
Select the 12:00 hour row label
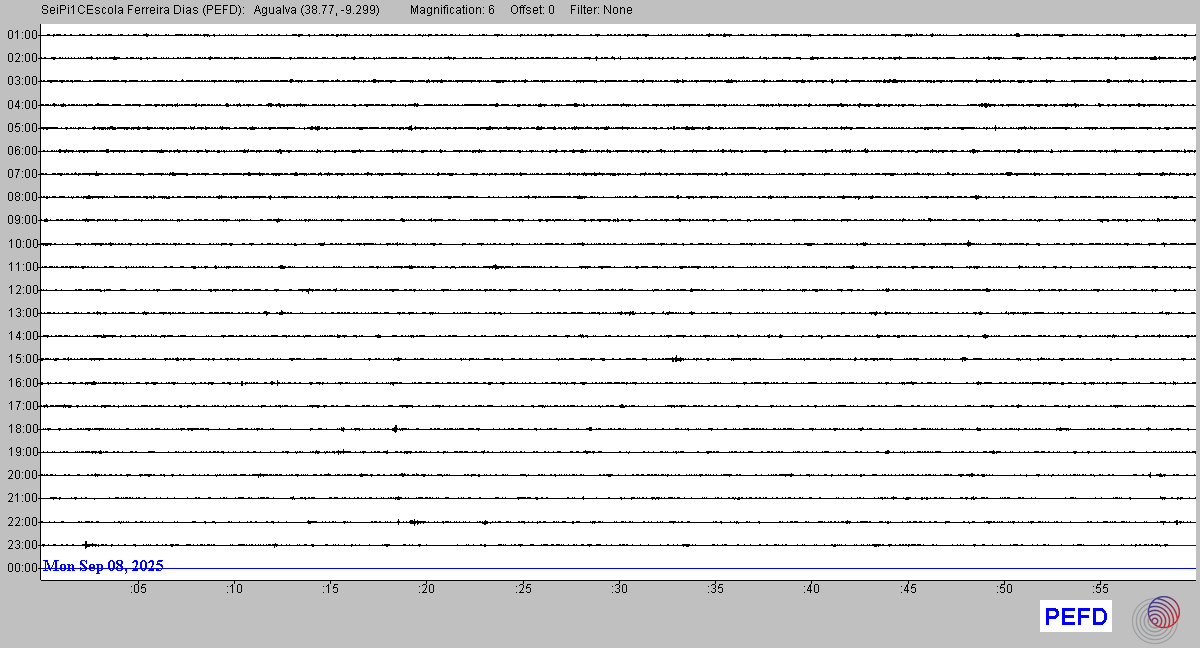coord(22,290)
